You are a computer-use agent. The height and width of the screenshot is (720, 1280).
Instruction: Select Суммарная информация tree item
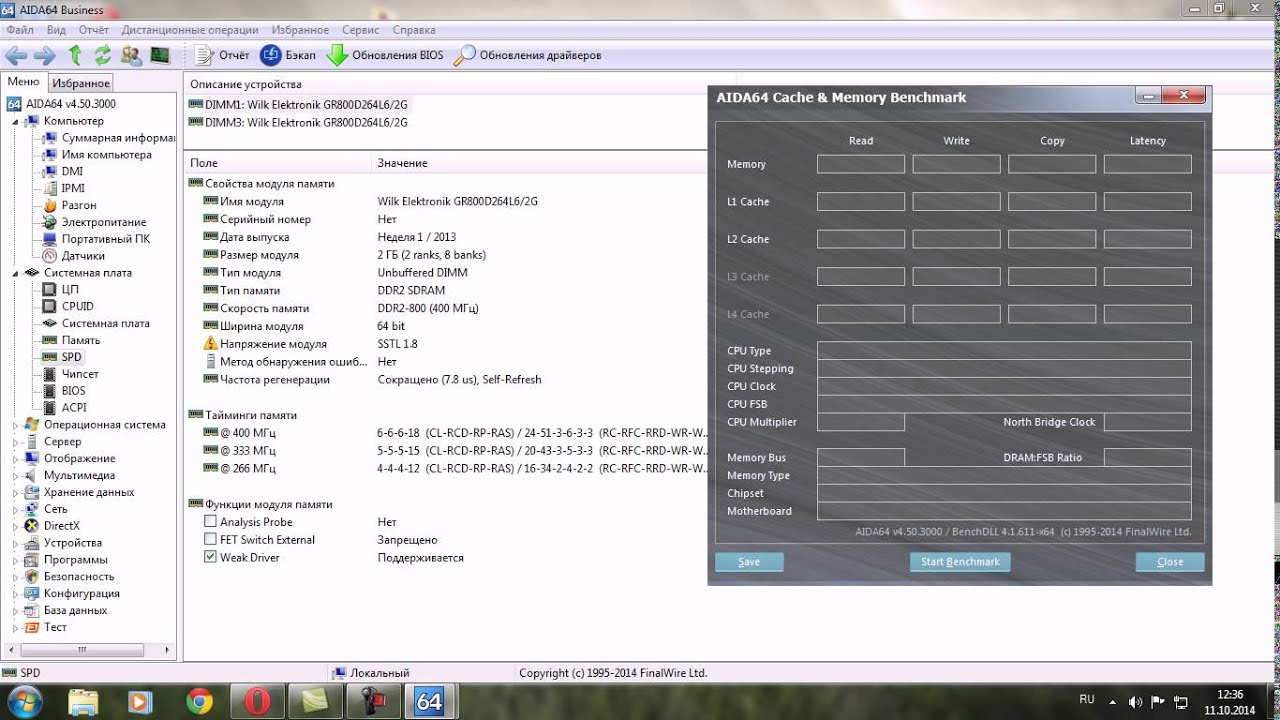[x=110, y=138]
